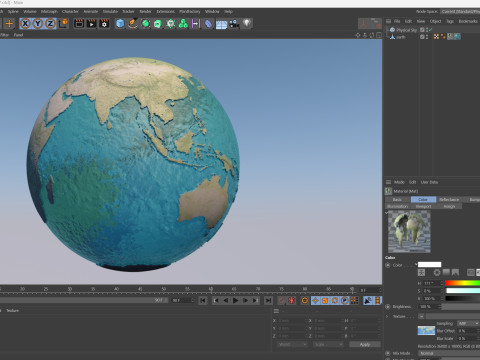Open Texture options arrow button
This screenshot has width=480, height=360.
tap(421, 316)
